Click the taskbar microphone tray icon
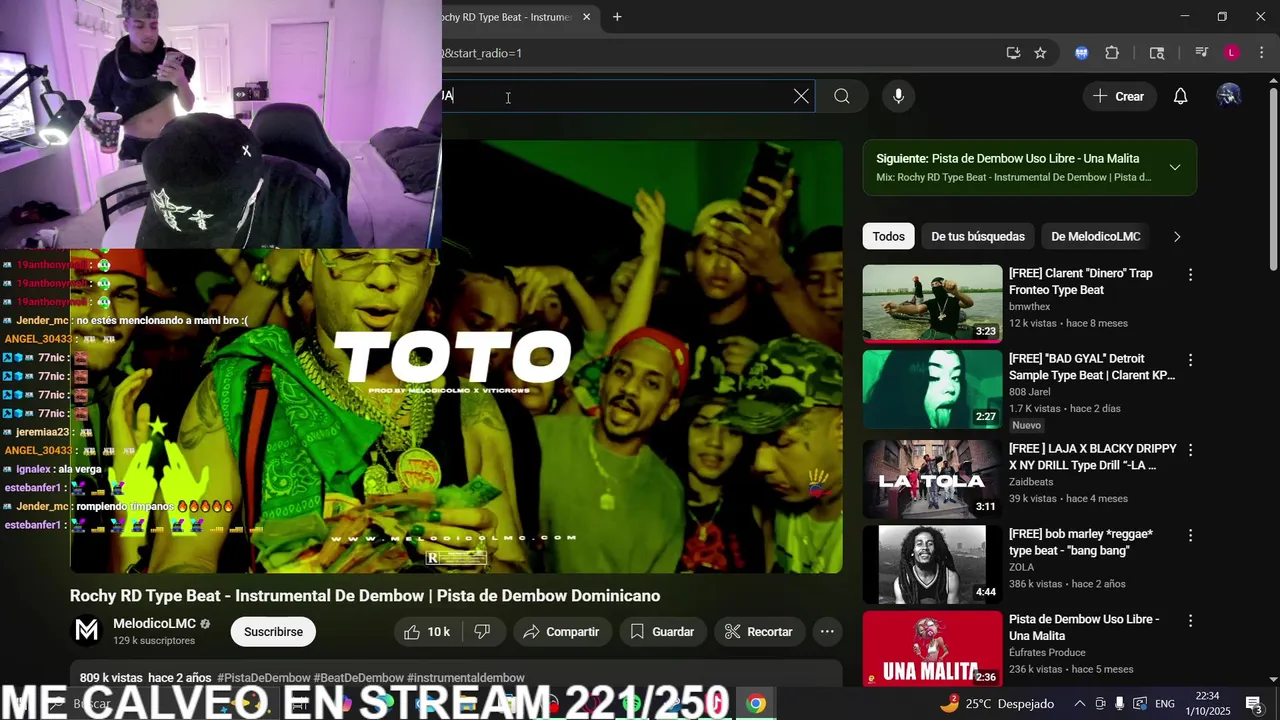1280x720 pixels. click(x=1120, y=704)
